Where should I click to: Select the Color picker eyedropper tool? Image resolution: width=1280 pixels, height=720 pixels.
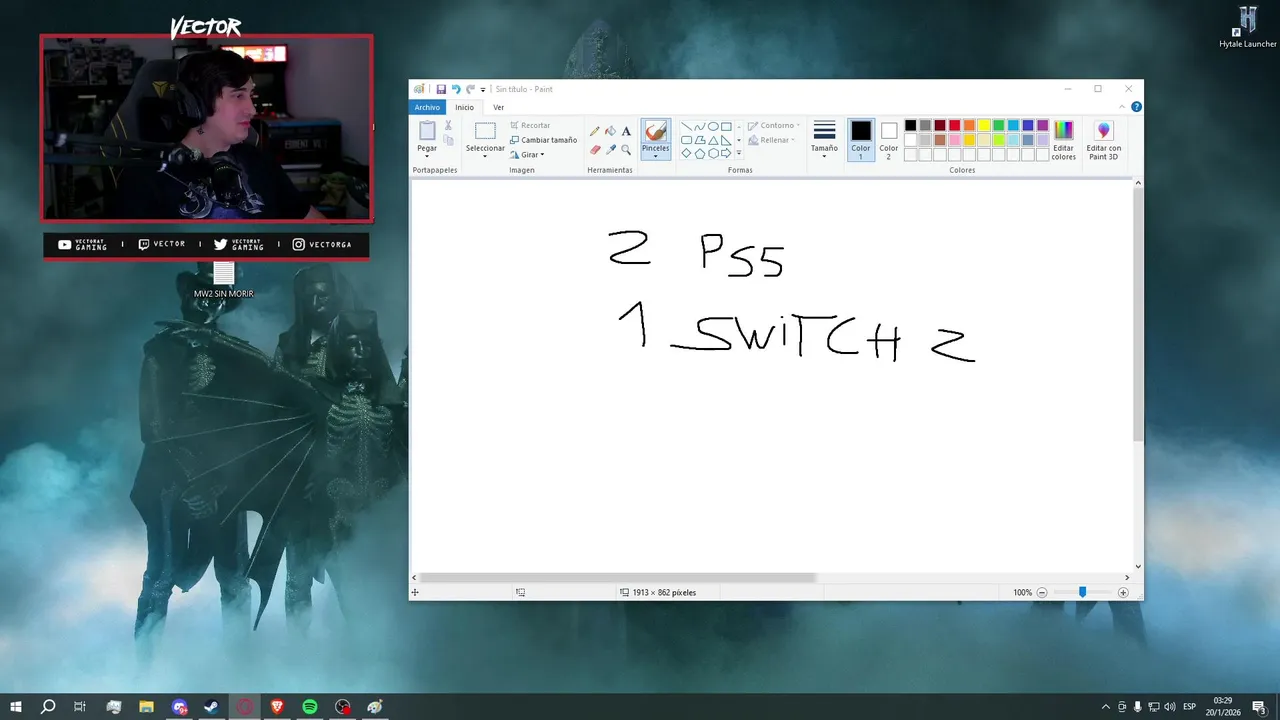click(x=610, y=149)
